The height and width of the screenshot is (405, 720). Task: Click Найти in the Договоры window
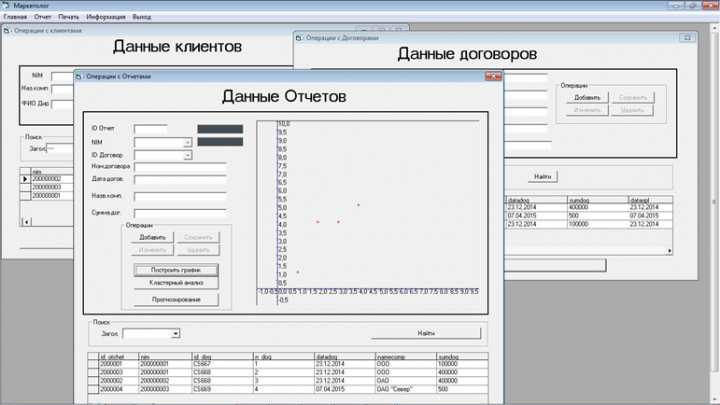click(542, 176)
